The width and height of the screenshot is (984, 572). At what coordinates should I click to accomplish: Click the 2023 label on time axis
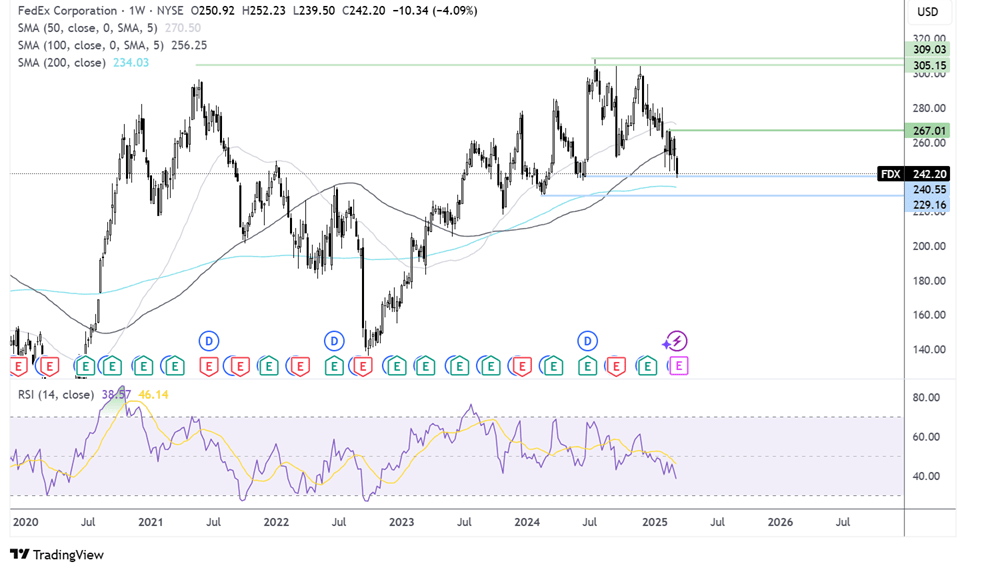401,522
